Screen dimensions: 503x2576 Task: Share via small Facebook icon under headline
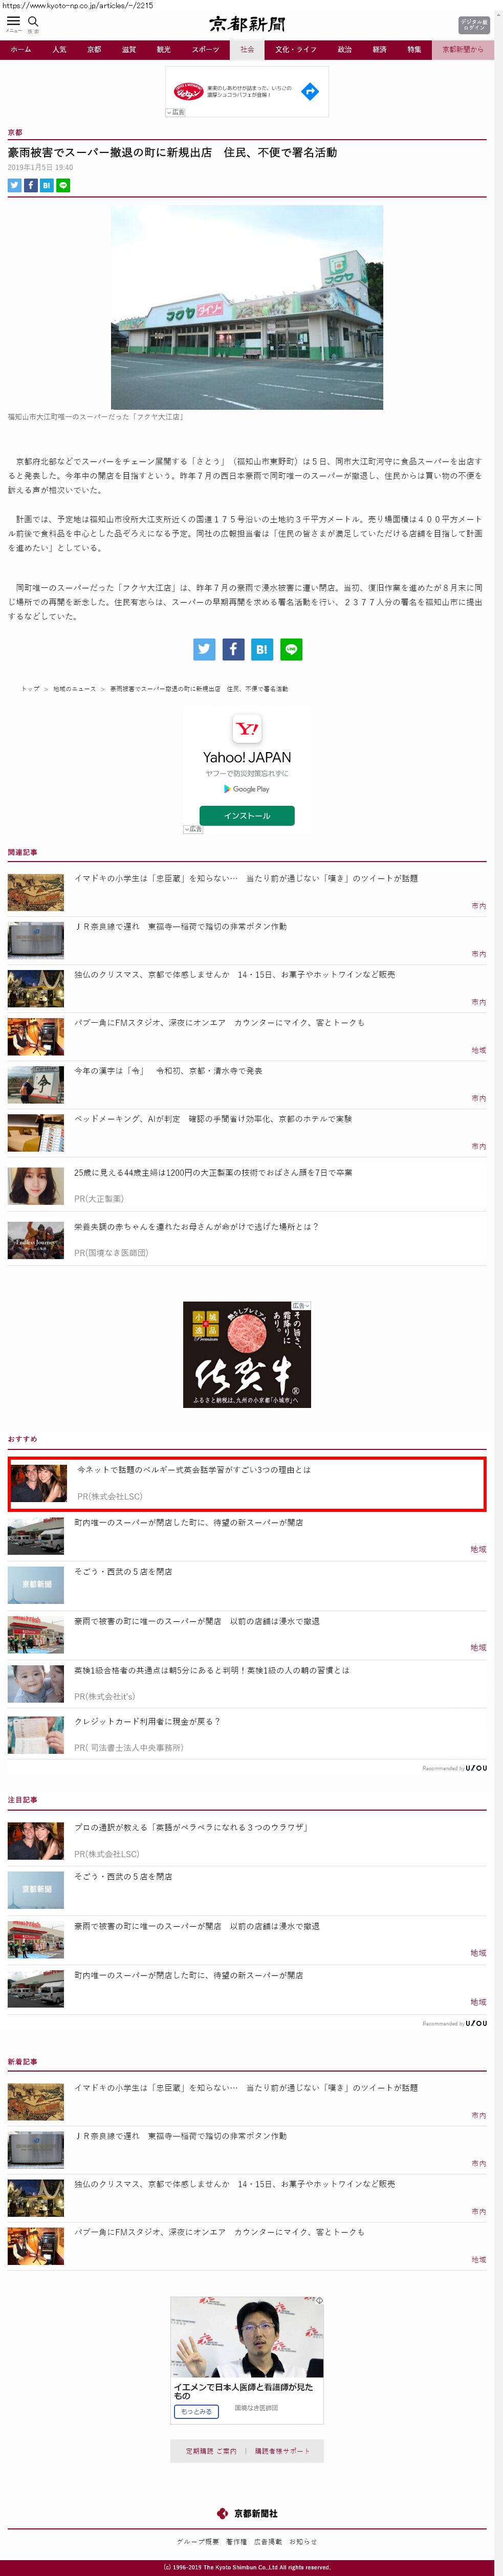click(x=30, y=185)
